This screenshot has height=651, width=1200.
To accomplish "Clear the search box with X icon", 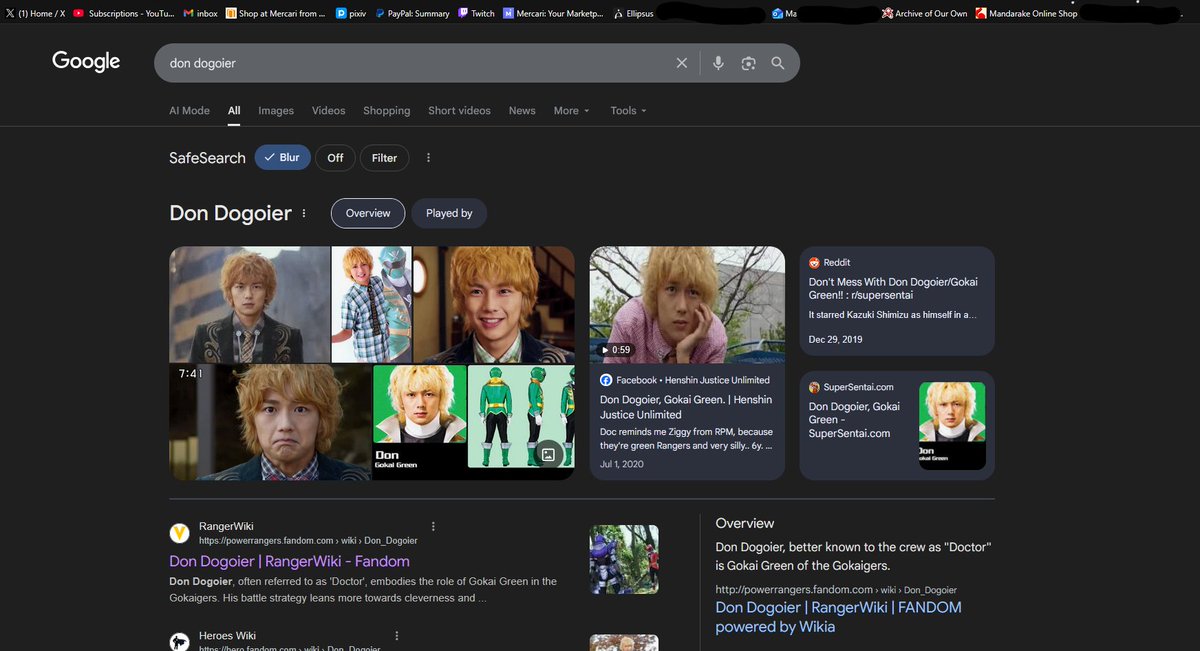I will [x=682, y=63].
